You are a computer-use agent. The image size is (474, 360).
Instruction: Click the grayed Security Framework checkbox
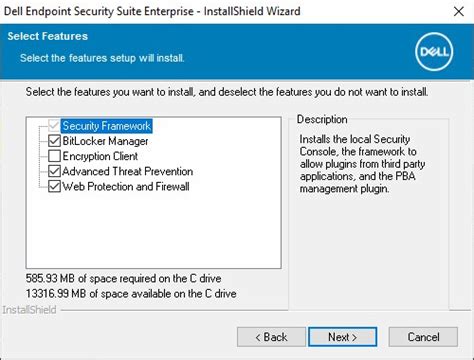tap(54, 126)
